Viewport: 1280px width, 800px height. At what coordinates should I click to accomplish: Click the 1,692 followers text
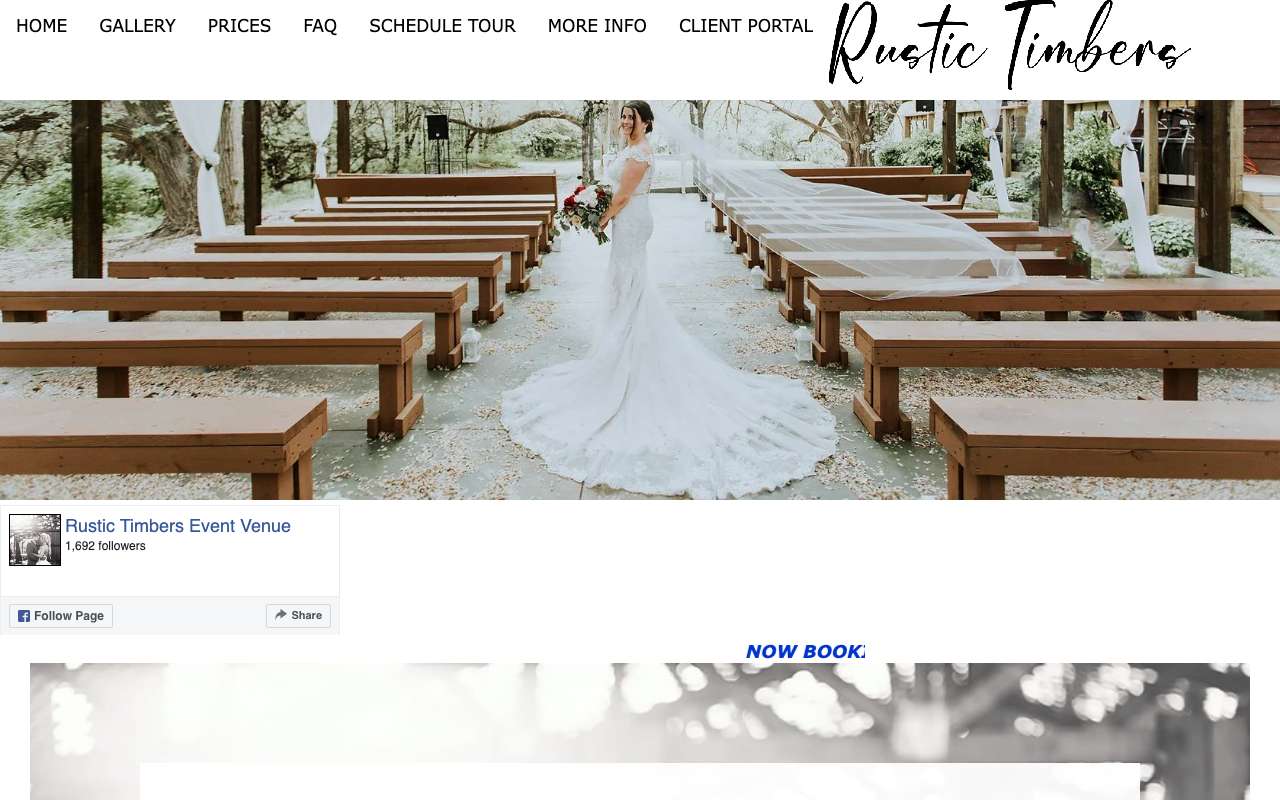105,546
